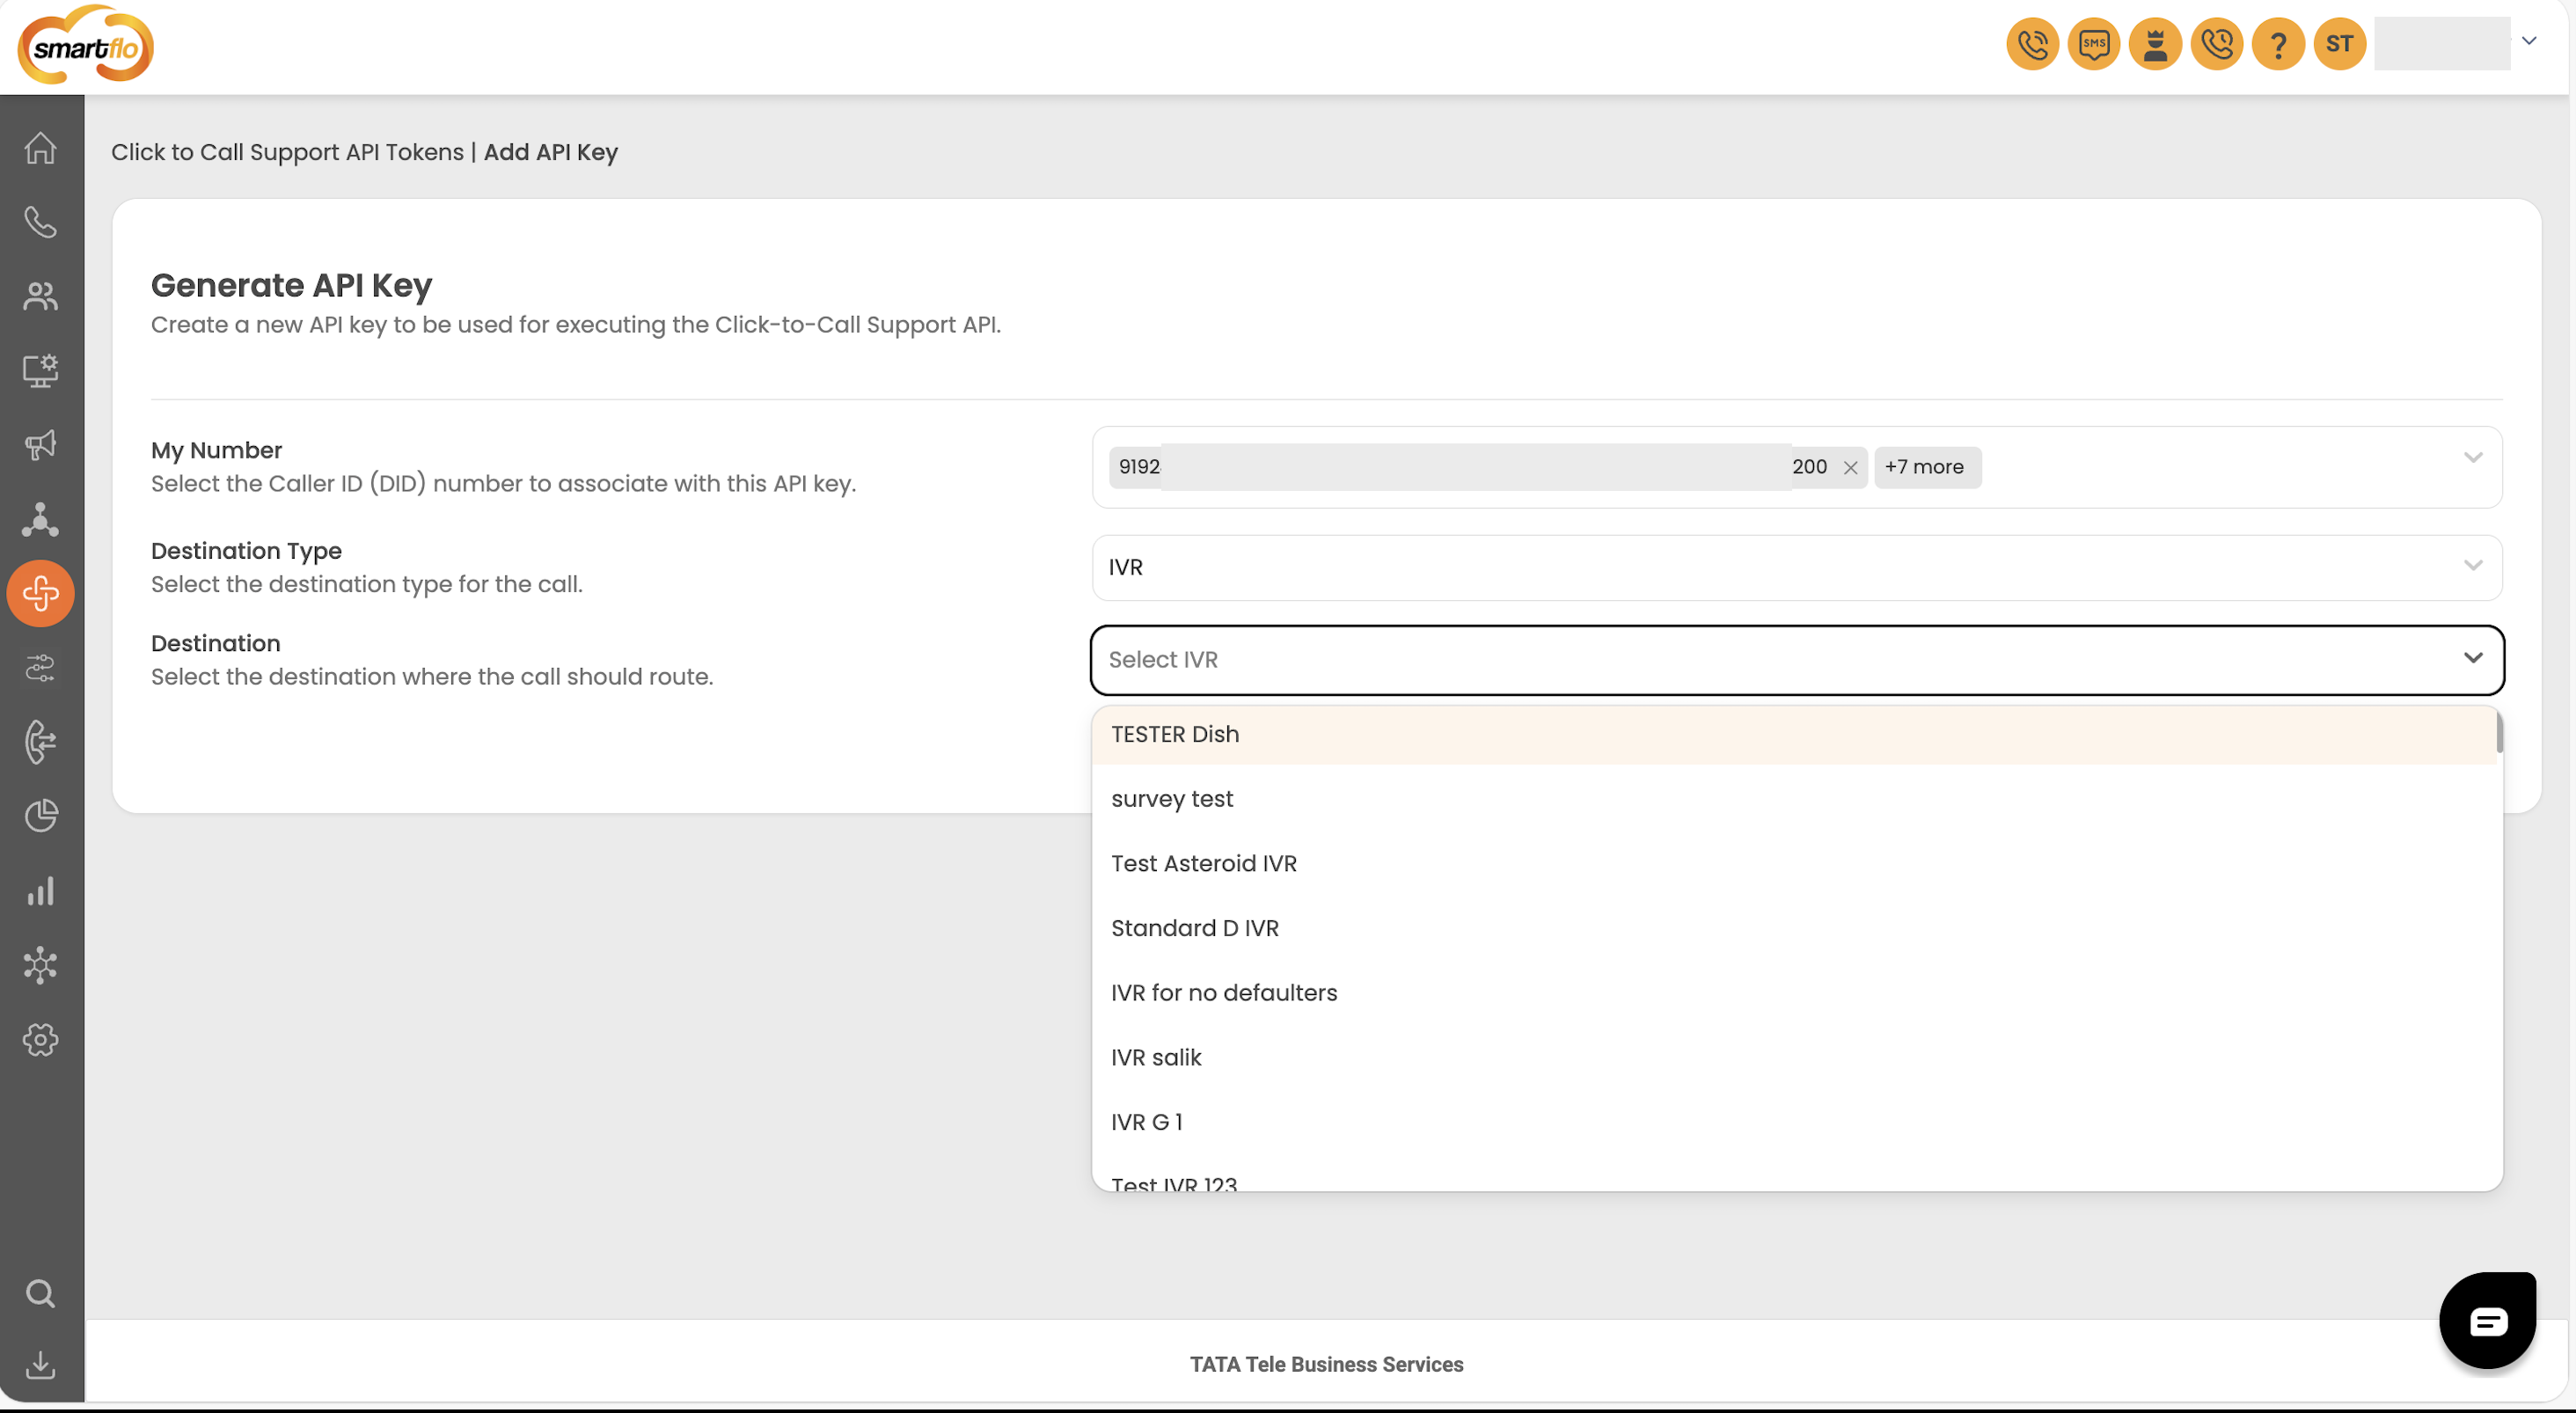
Task: Select IVR G 1 option
Action: point(1795,1123)
